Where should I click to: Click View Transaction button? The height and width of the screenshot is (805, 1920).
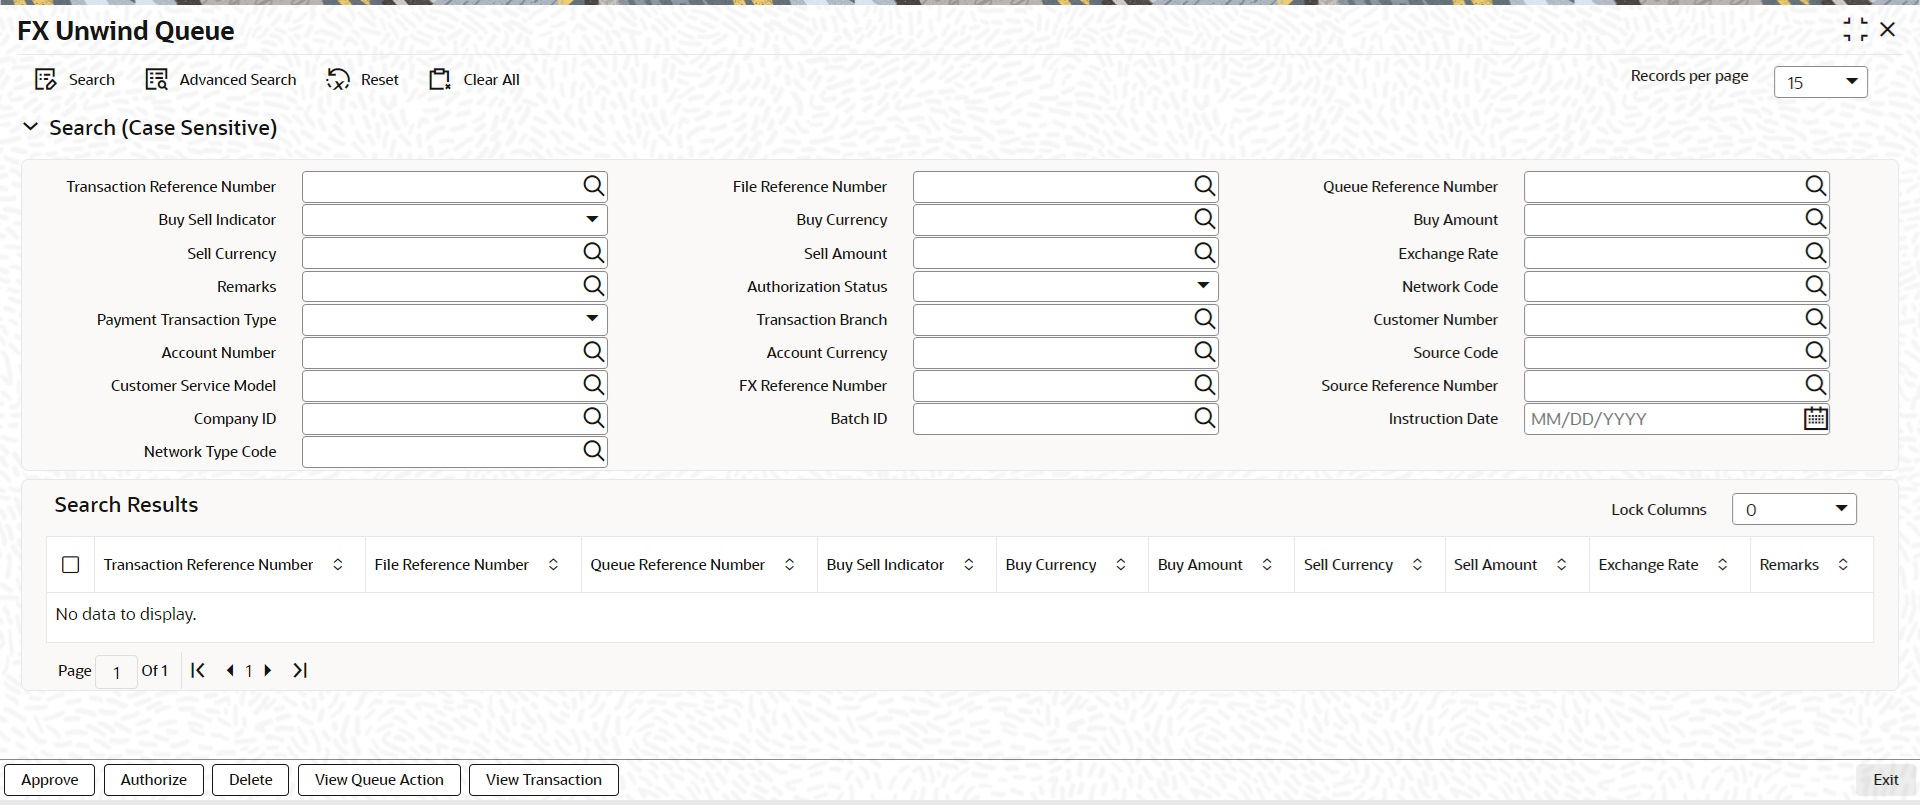pos(544,780)
